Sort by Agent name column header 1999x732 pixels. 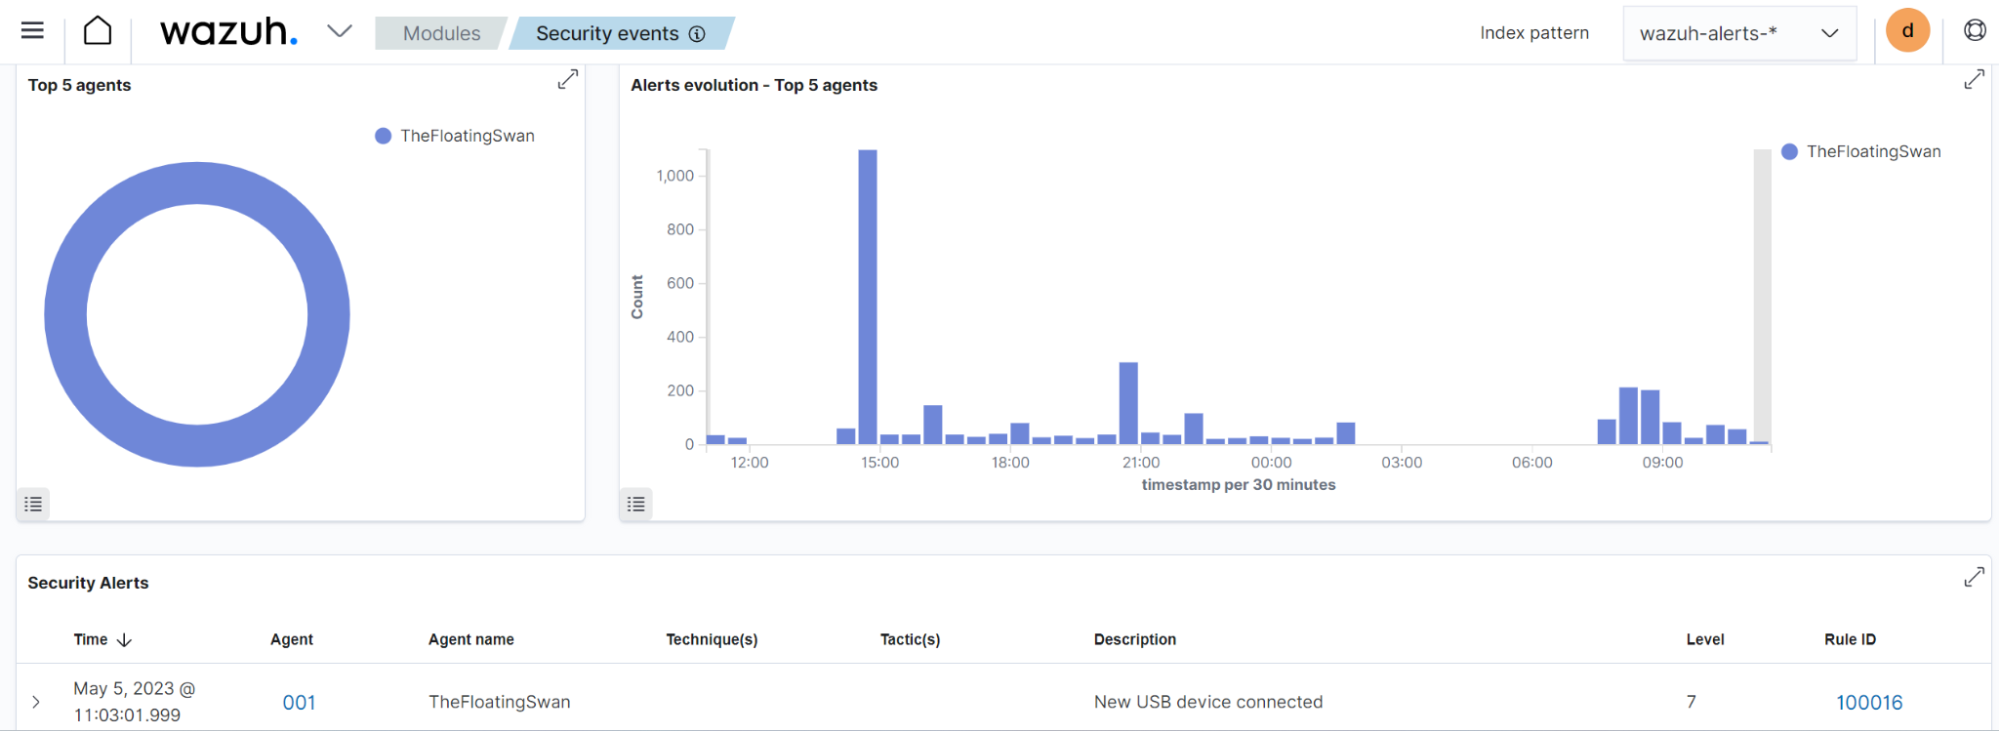tap(471, 640)
